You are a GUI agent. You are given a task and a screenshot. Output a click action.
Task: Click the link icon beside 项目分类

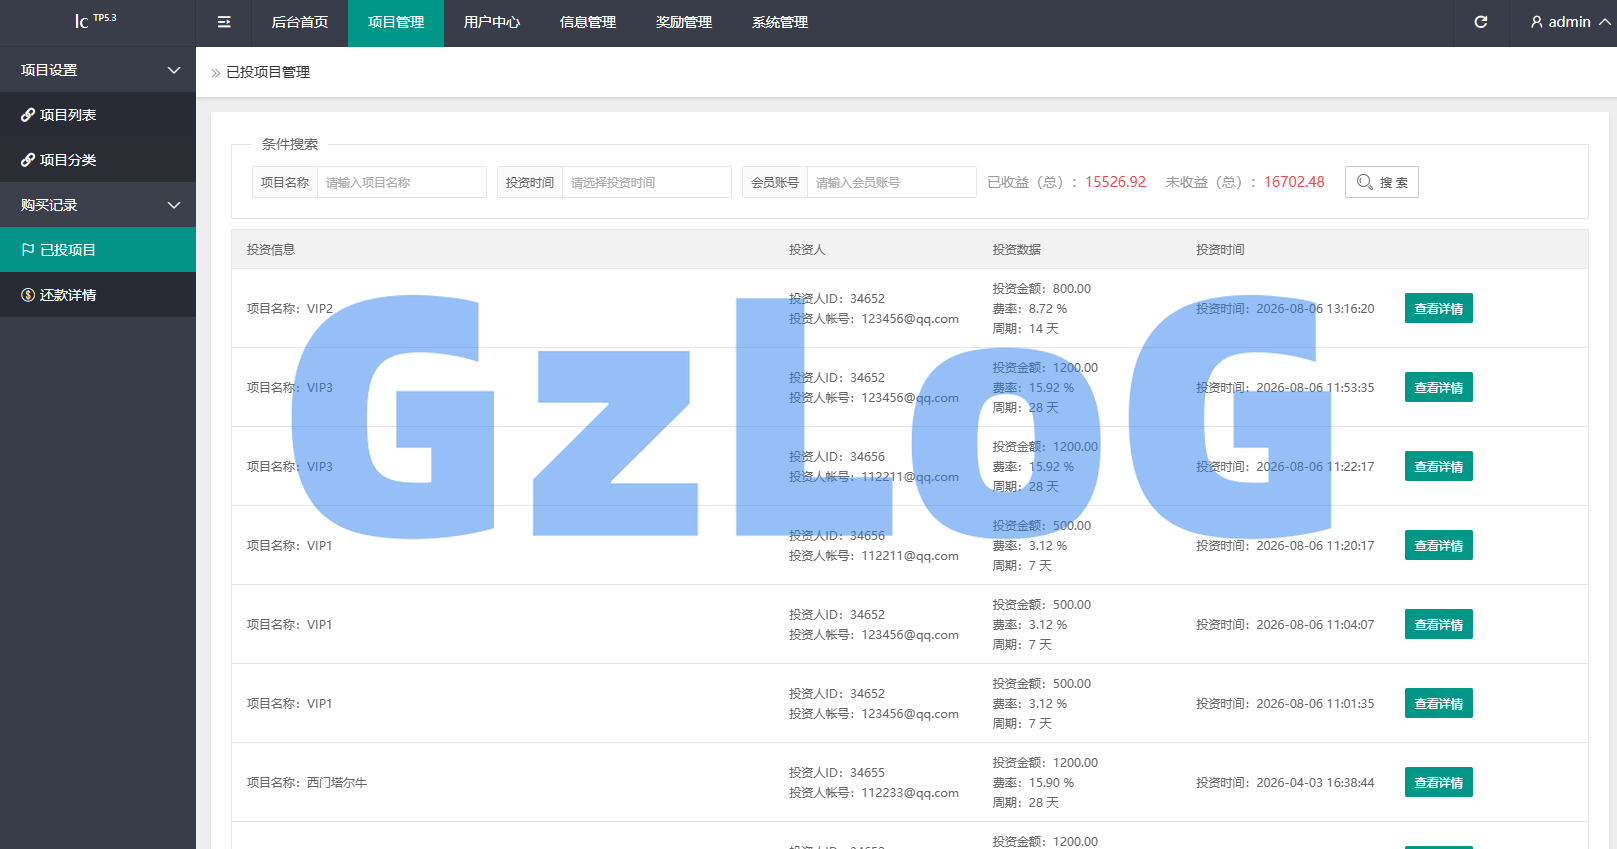tap(28, 160)
